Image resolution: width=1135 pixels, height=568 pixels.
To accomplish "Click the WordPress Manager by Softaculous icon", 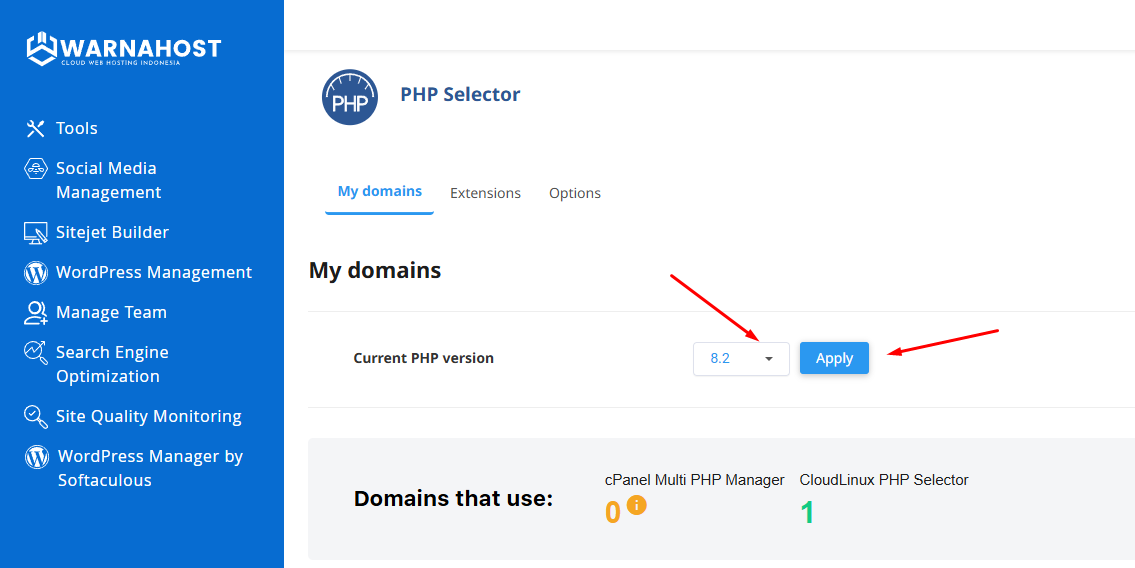I will point(37,457).
